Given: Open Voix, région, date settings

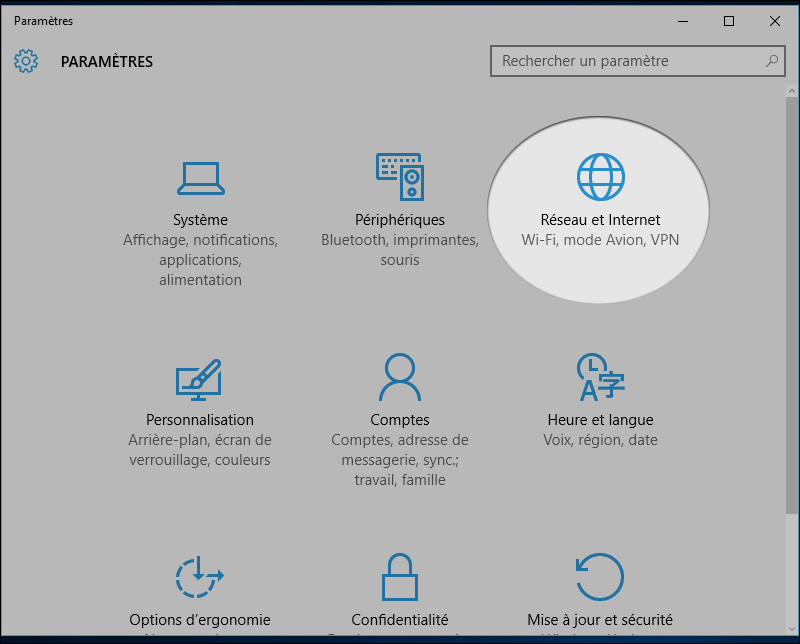Looking at the screenshot, I should click(x=599, y=439).
